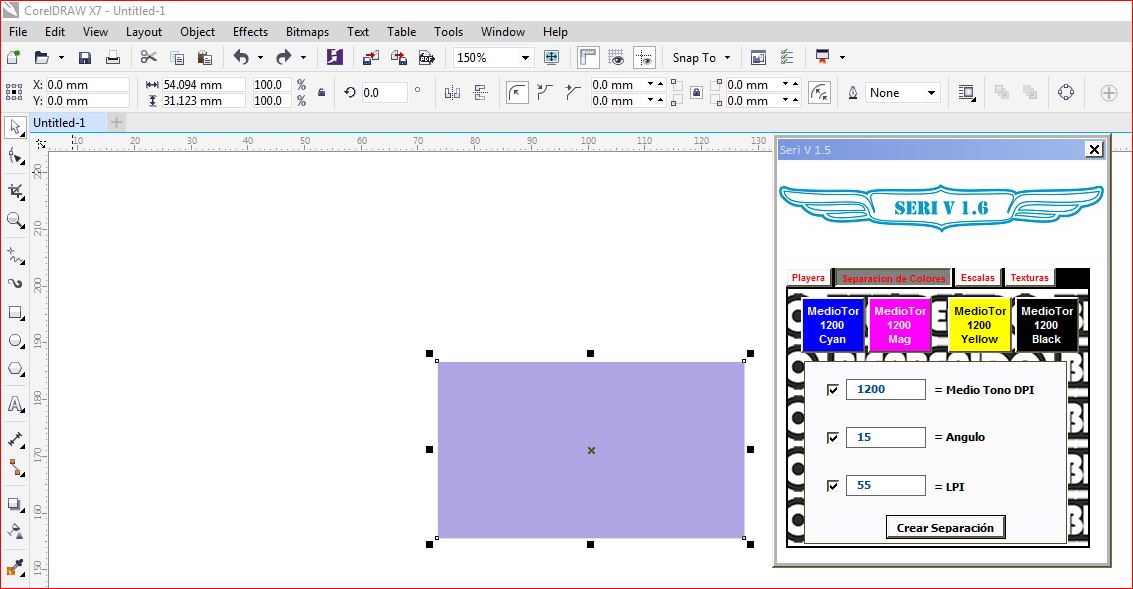Viewport: 1133px width, 589px height.
Task: Click the LPI field showing 55
Action: pyautogui.click(x=886, y=486)
